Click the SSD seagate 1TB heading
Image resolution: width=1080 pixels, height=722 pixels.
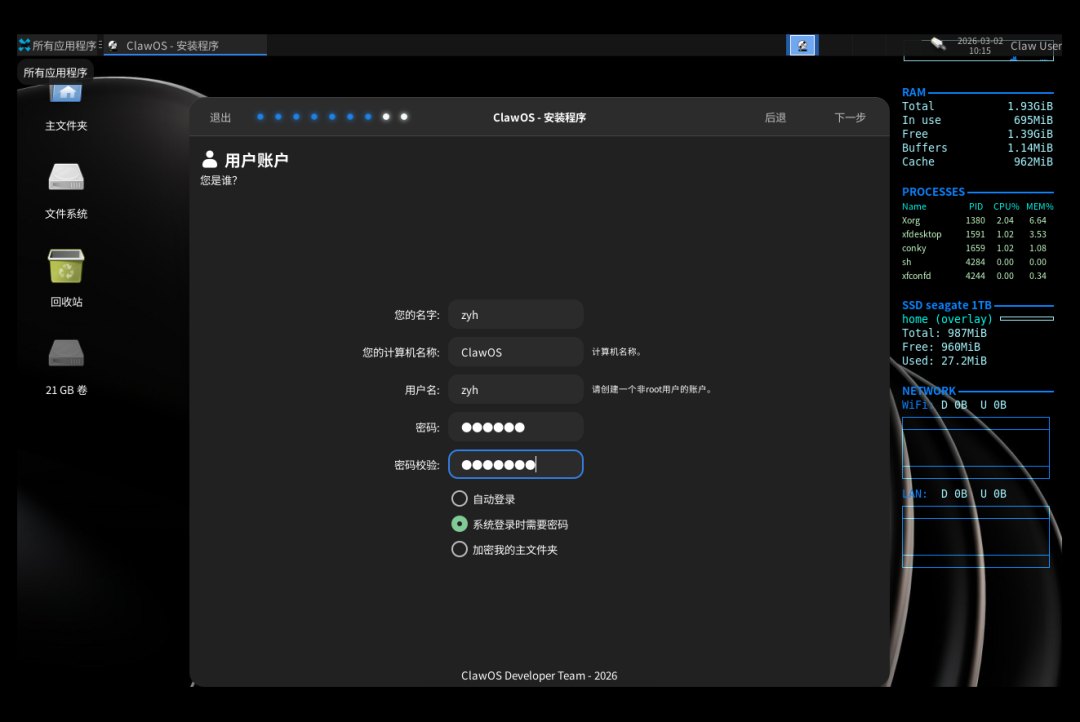tap(946, 305)
